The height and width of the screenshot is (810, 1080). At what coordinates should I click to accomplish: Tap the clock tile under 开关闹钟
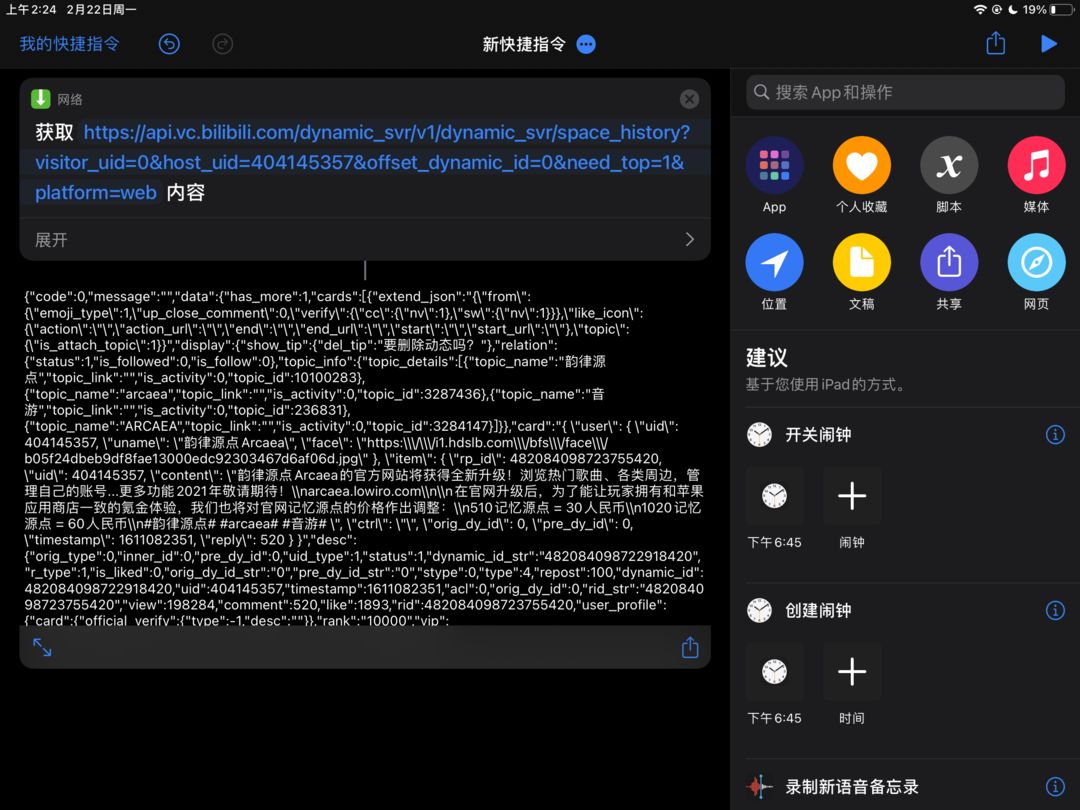pyautogui.click(x=774, y=496)
